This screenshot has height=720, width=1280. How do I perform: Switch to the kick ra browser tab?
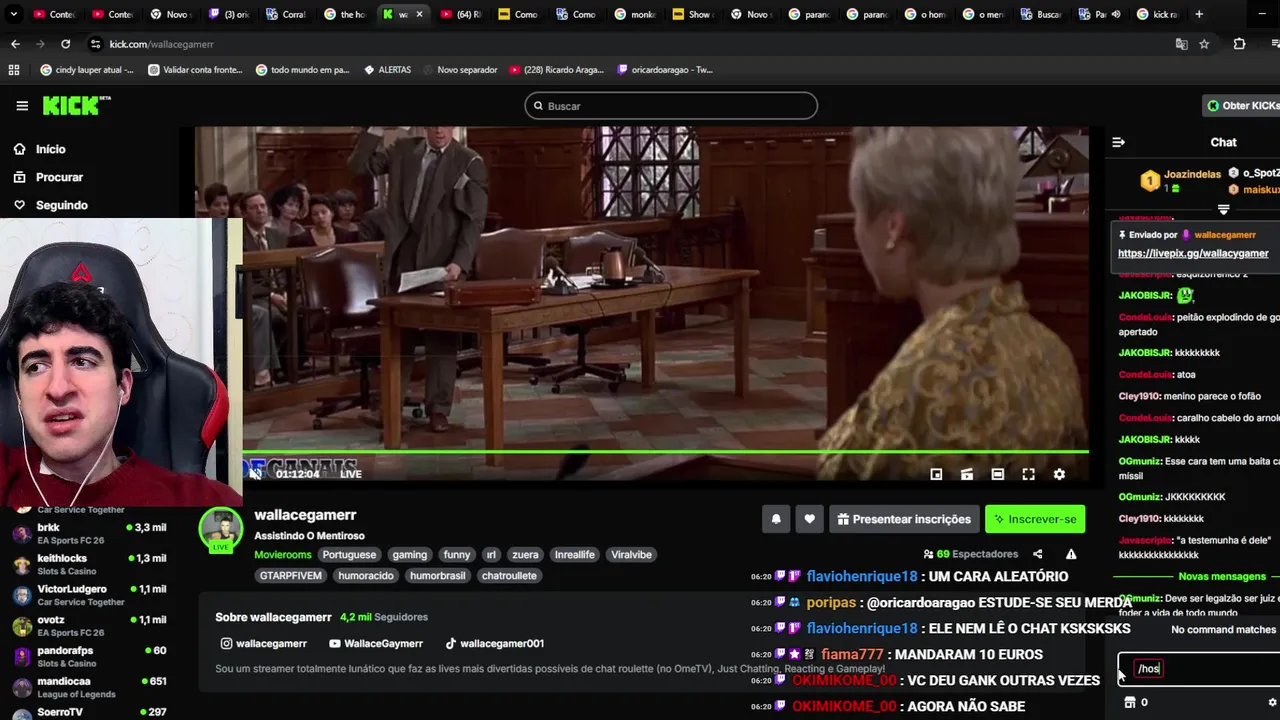(1156, 14)
